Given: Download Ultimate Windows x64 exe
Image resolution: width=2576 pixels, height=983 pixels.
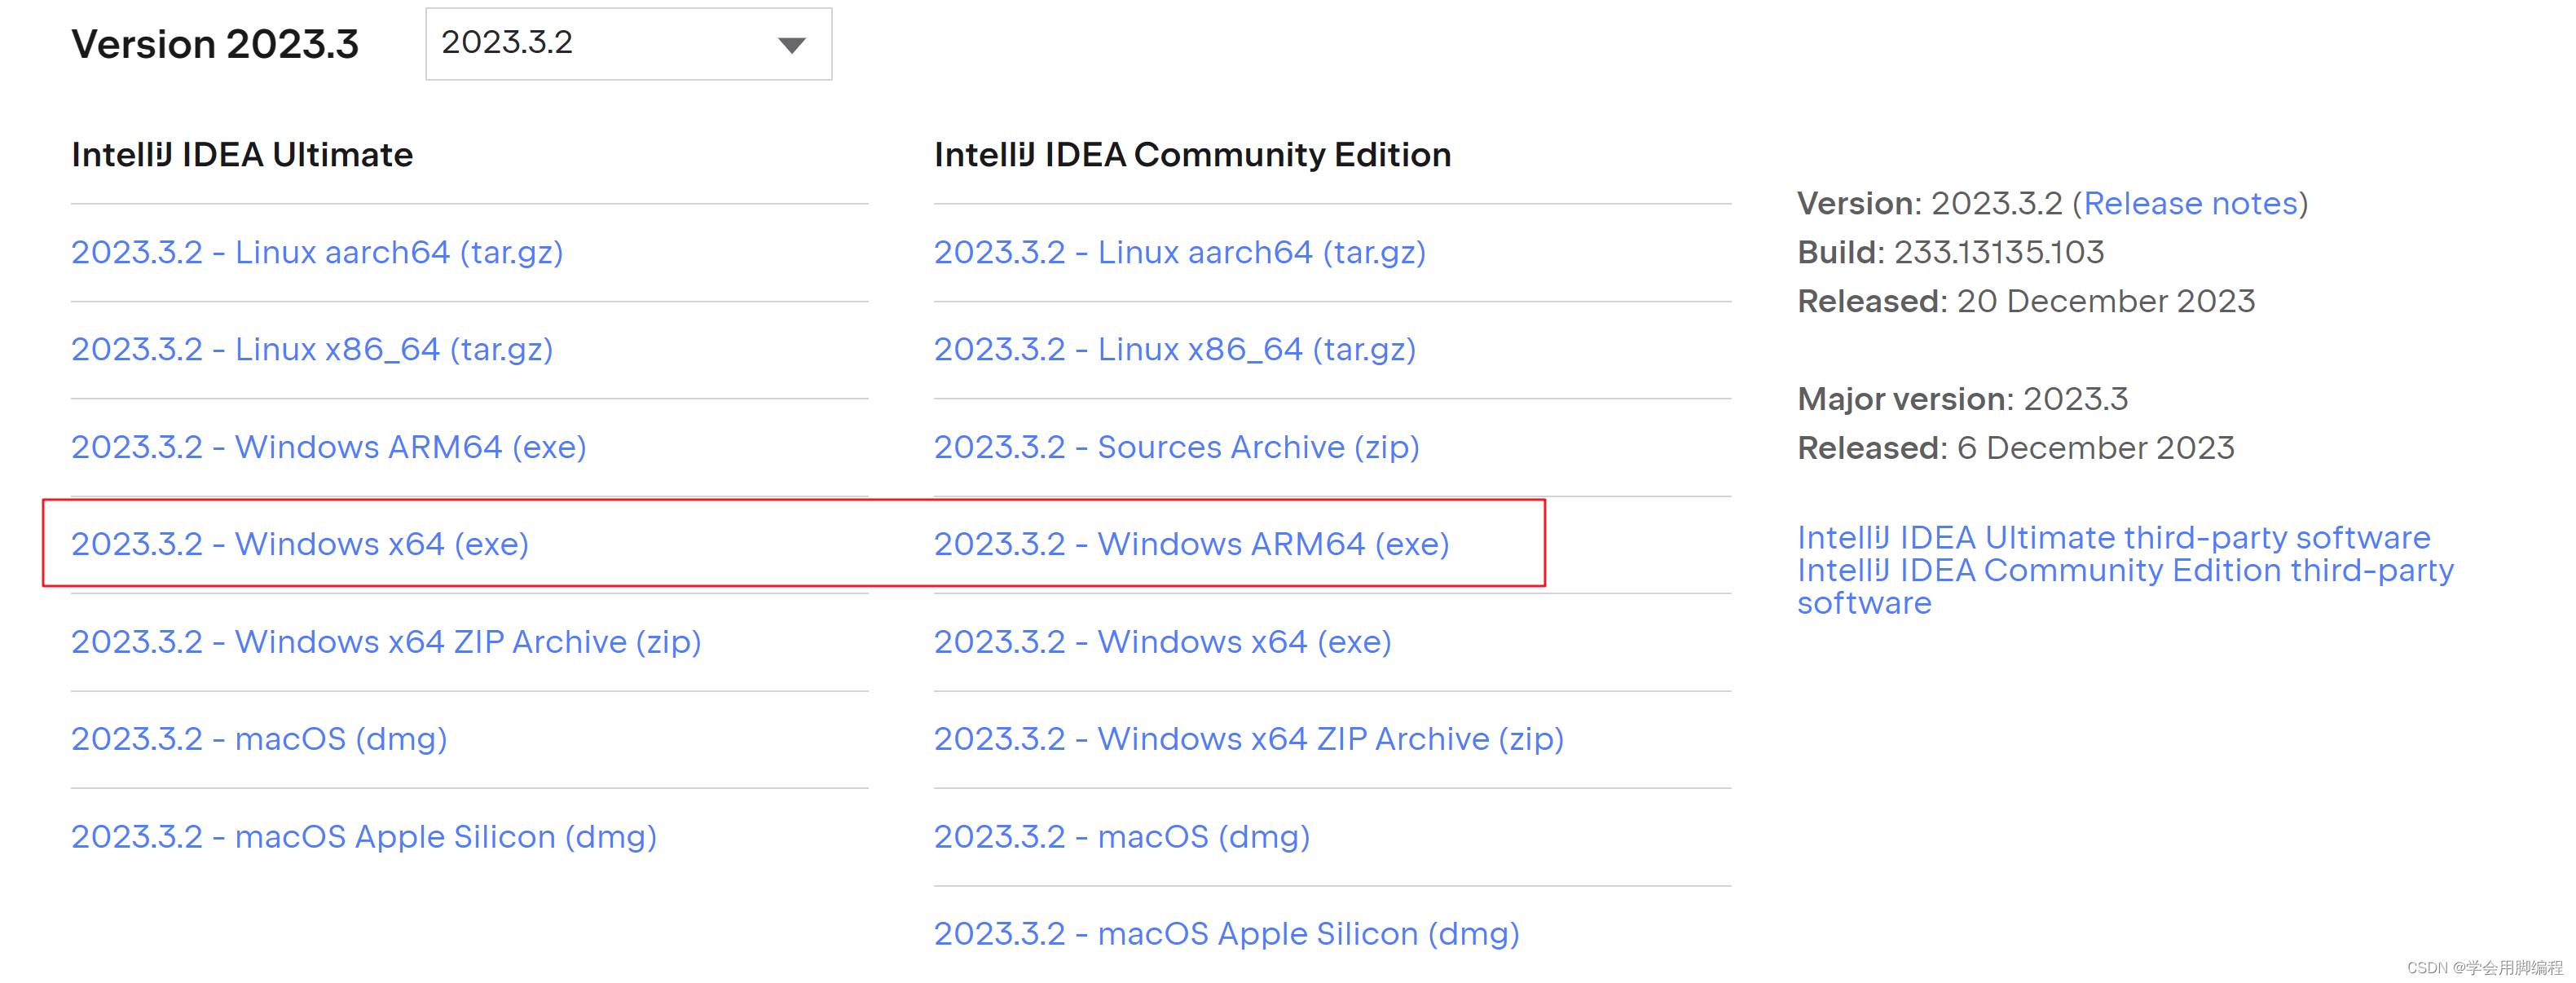Looking at the screenshot, I should [300, 544].
